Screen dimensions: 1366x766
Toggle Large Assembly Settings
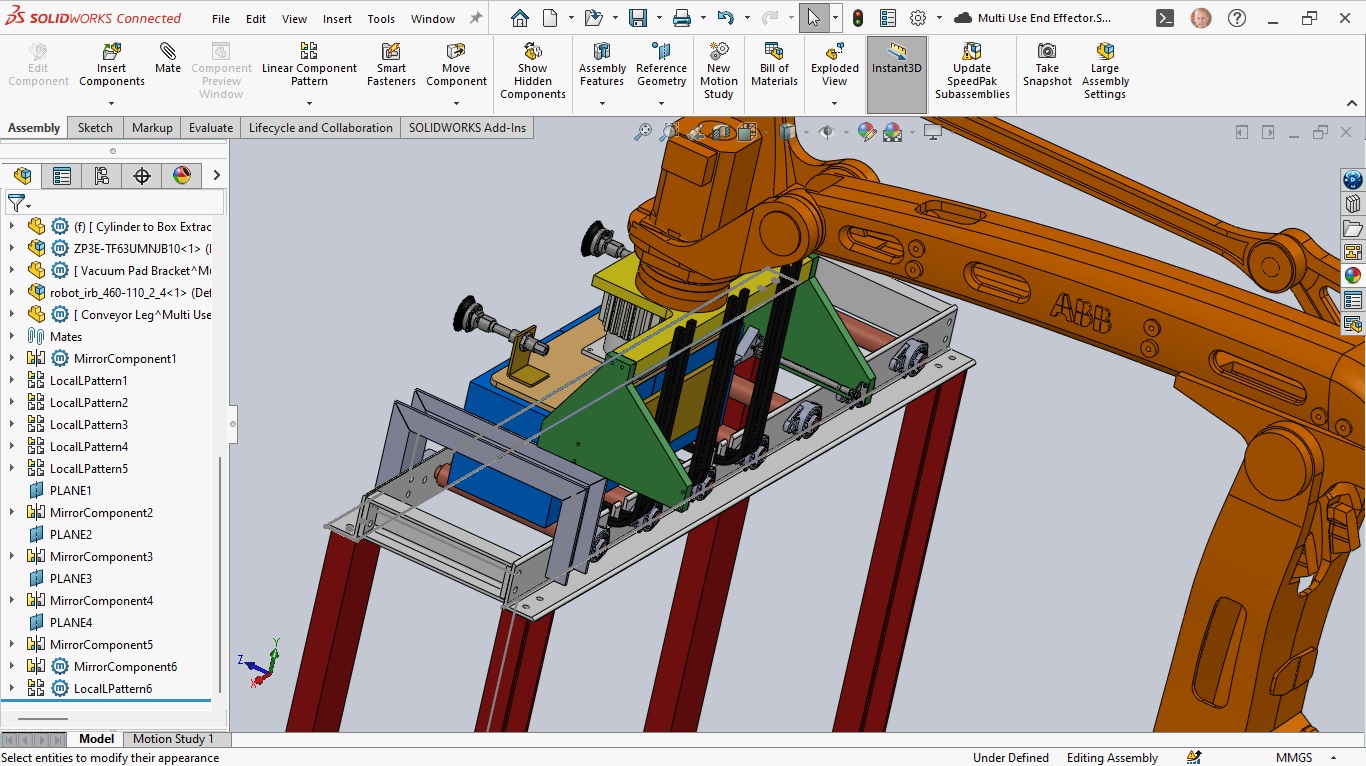coord(1105,71)
